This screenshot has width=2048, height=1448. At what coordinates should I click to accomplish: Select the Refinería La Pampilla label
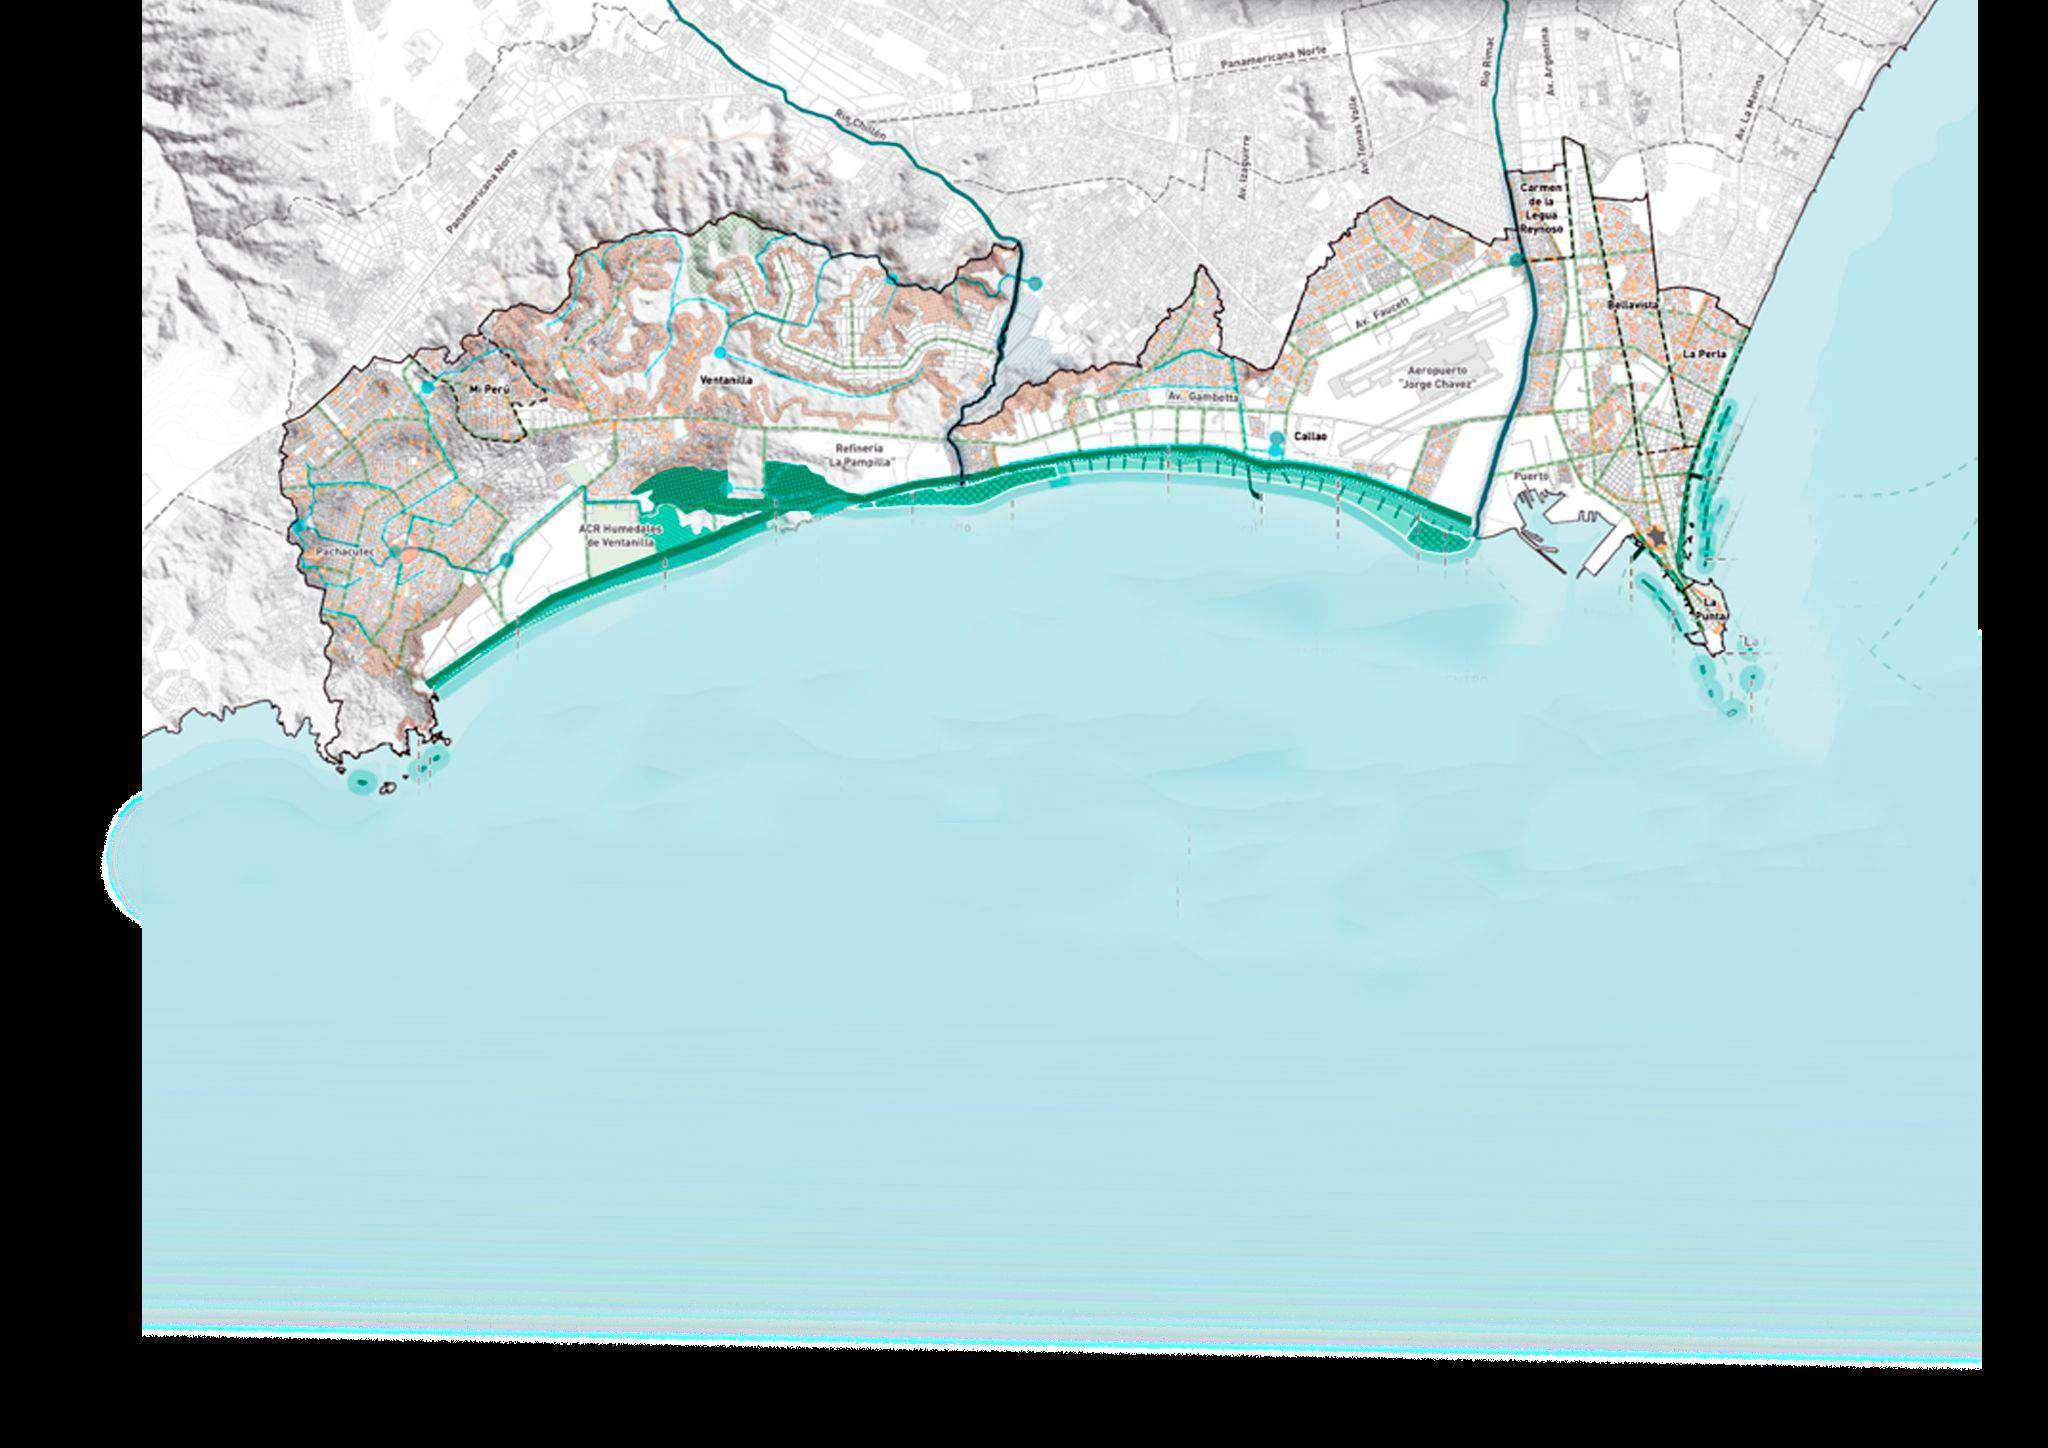[x=860, y=455]
